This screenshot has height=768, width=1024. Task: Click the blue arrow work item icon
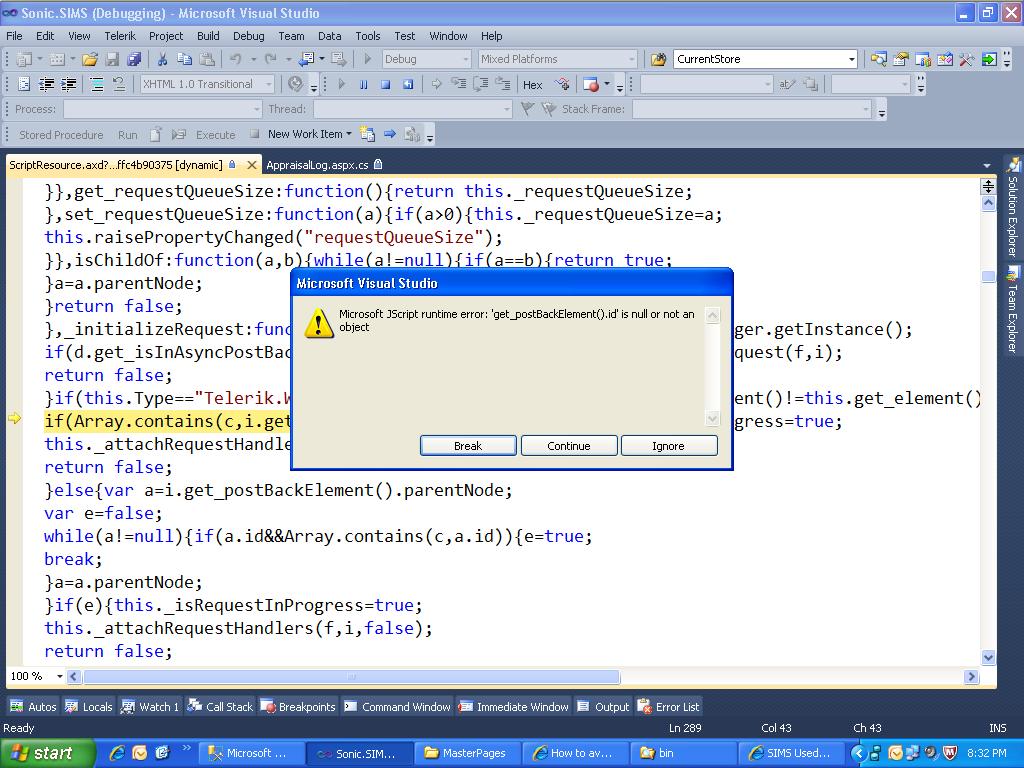click(390, 134)
